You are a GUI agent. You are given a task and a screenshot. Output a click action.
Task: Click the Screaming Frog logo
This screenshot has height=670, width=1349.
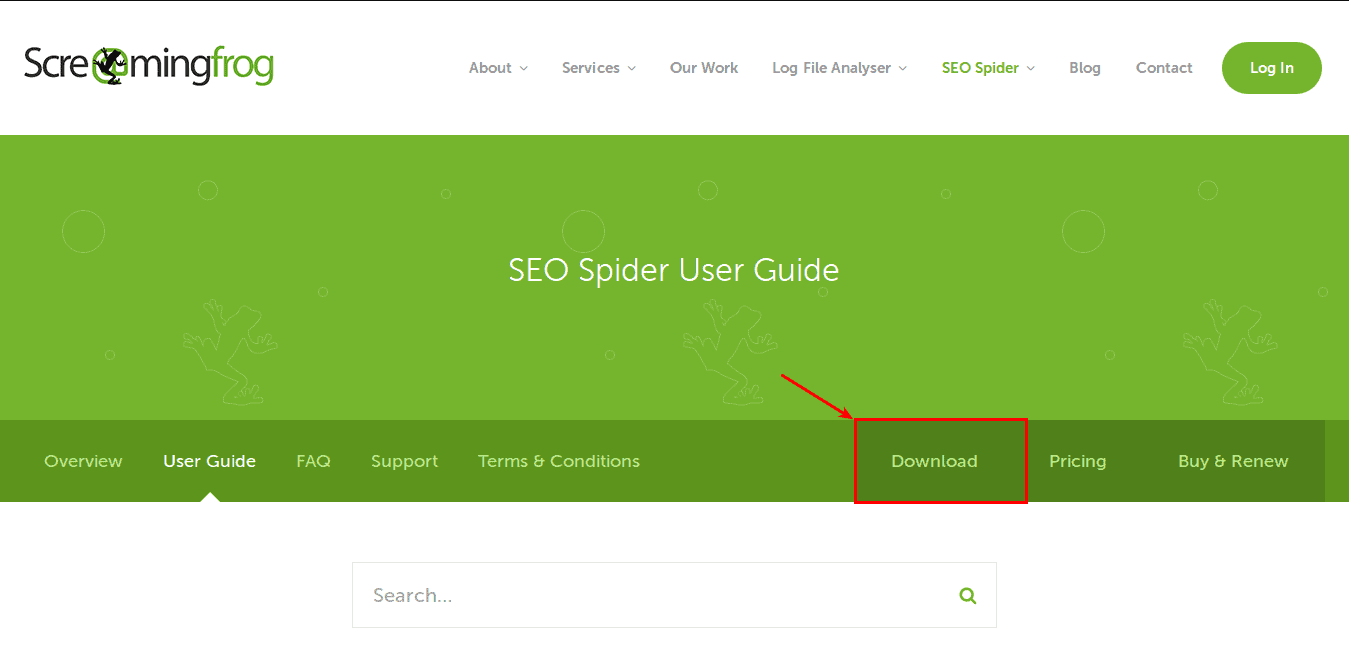(x=149, y=66)
